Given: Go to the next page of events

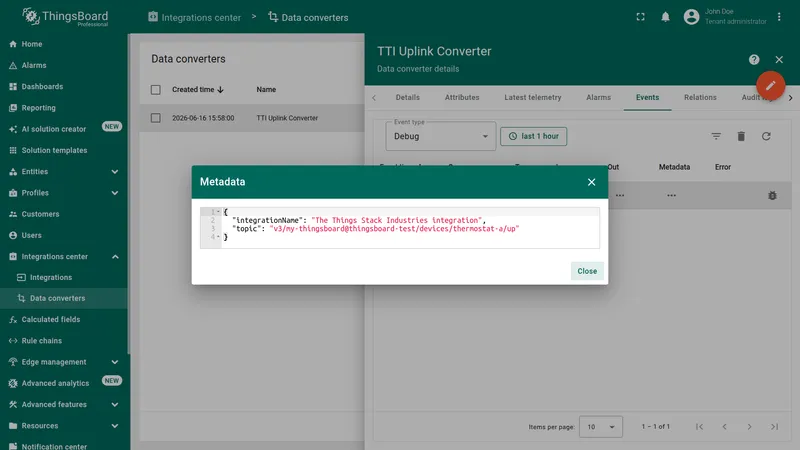Looking at the screenshot, I should click(749, 427).
